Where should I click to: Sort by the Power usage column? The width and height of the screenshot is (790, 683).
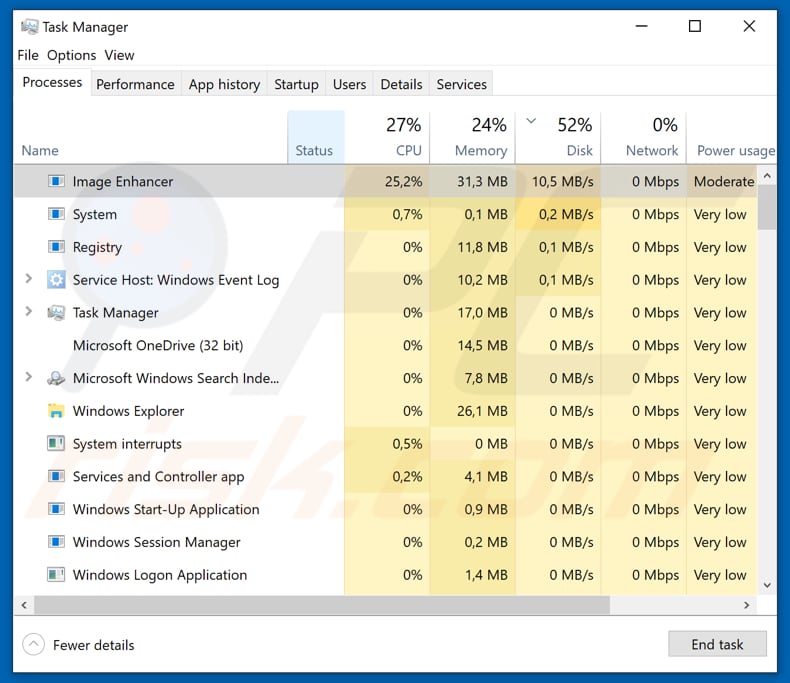731,137
